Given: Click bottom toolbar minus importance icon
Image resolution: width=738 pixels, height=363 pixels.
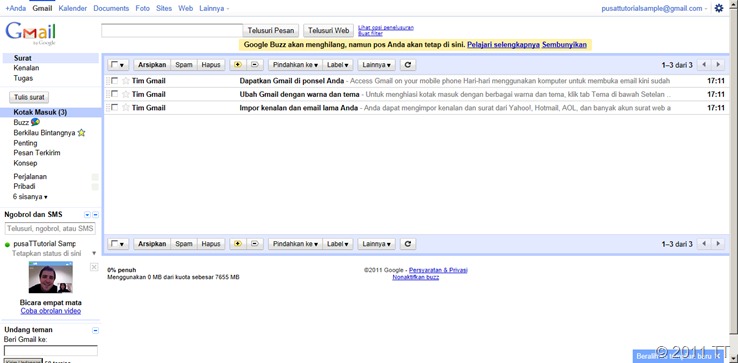Looking at the screenshot, I should [x=255, y=243].
